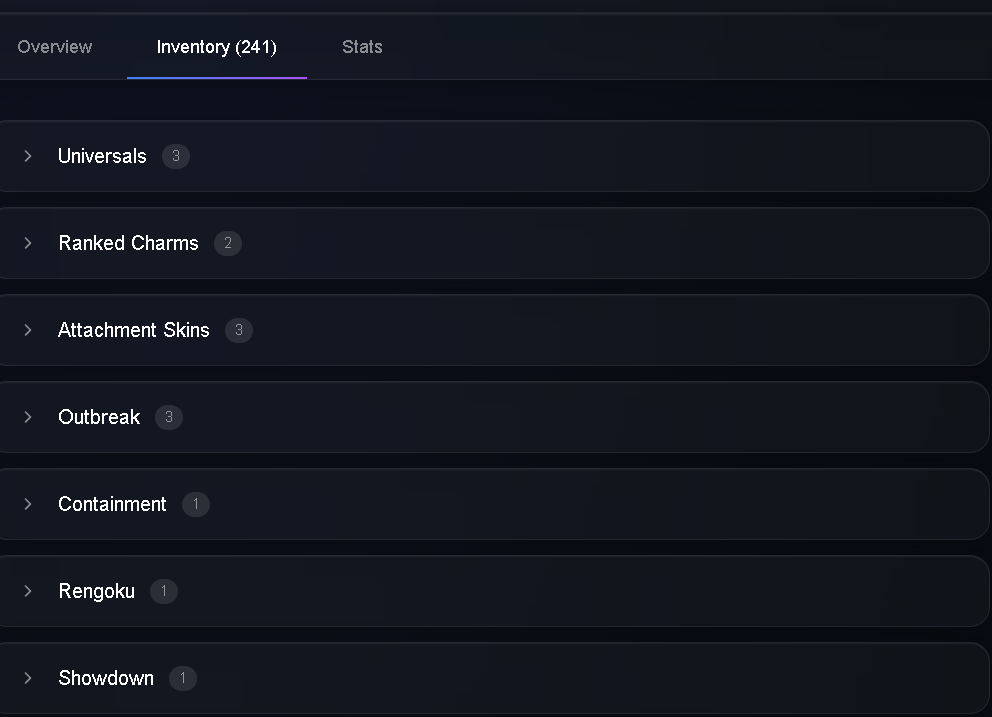Click the Containment category title

coord(112,504)
